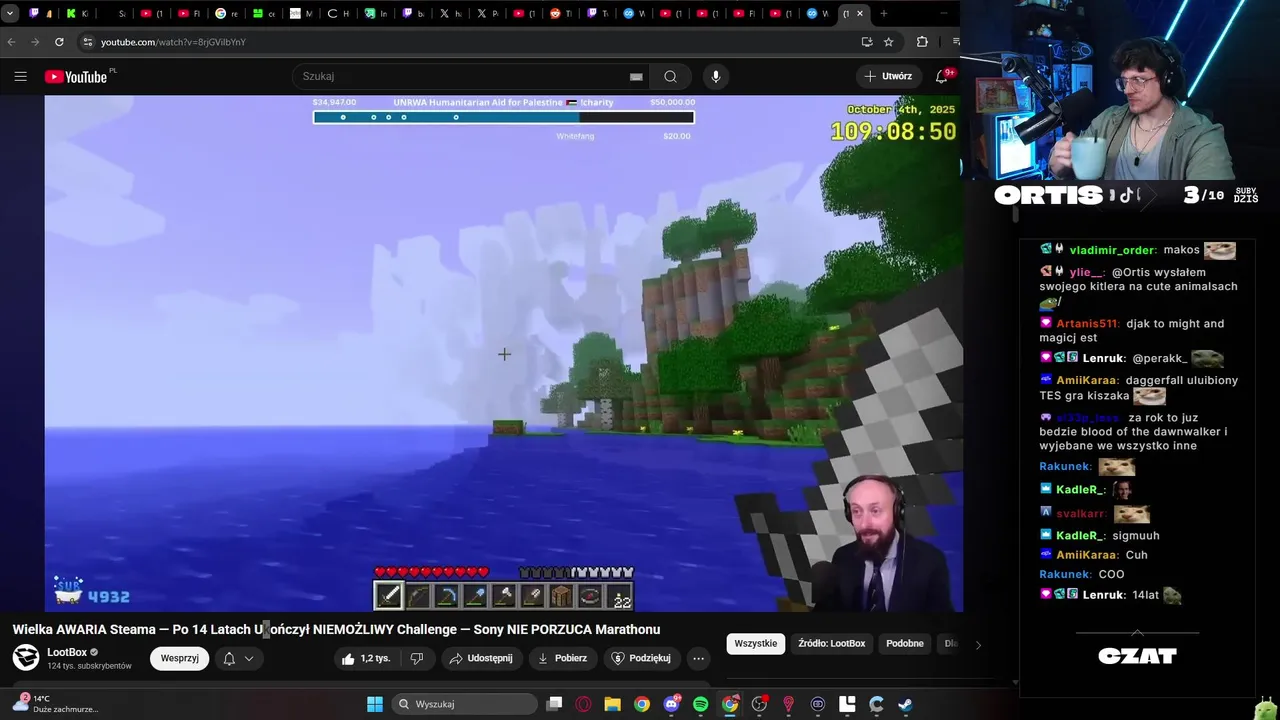Click the Wesprzyj button
1280x720 pixels.
180,658
